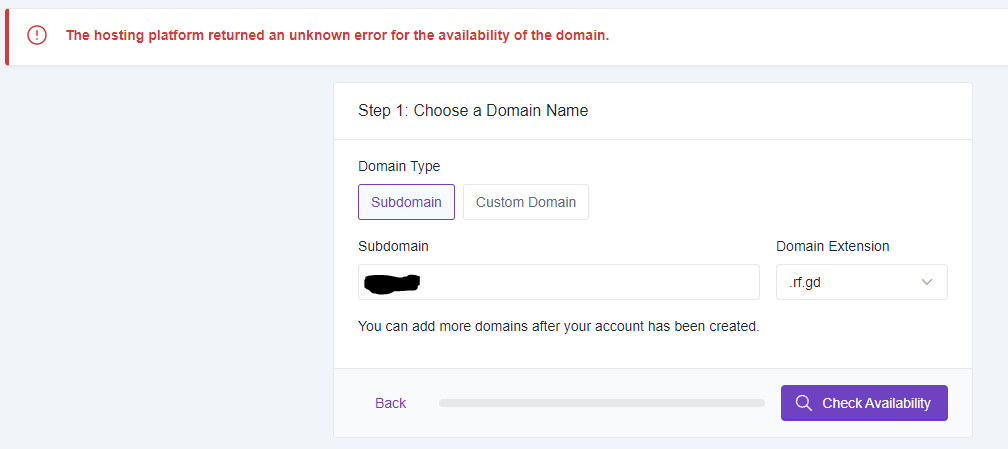Open the Domain Extension dropdown
The height and width of the screenshot is (449, 1008).
(861, 282)
